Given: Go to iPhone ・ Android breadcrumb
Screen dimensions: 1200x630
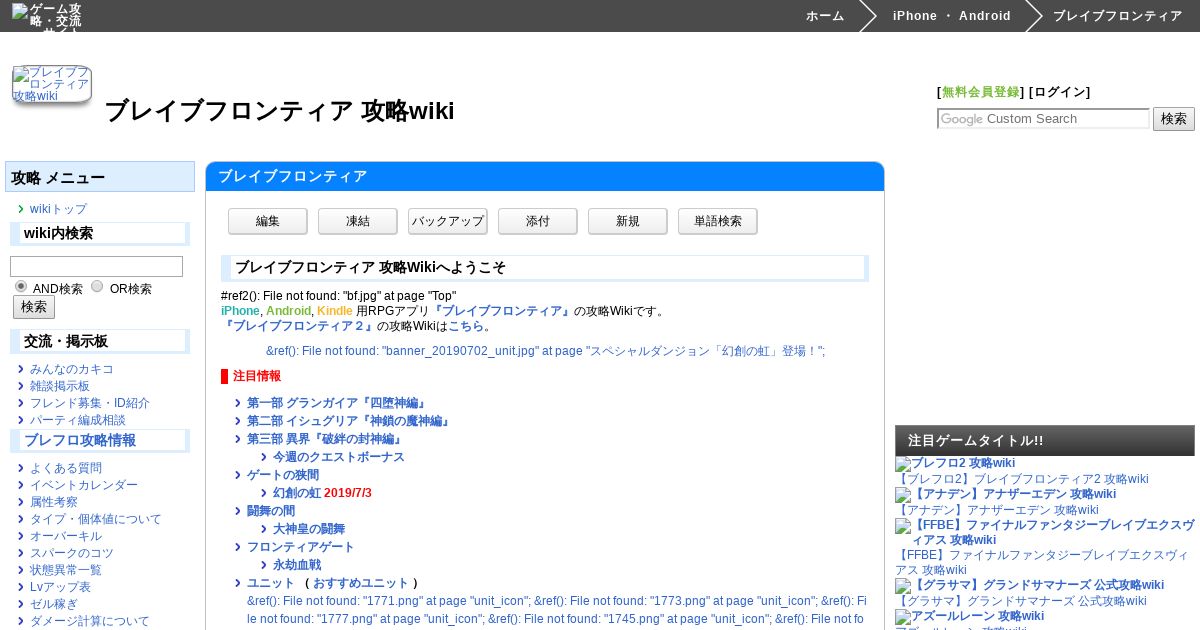Looking at the screenshot, I should [x=951, y=16].
